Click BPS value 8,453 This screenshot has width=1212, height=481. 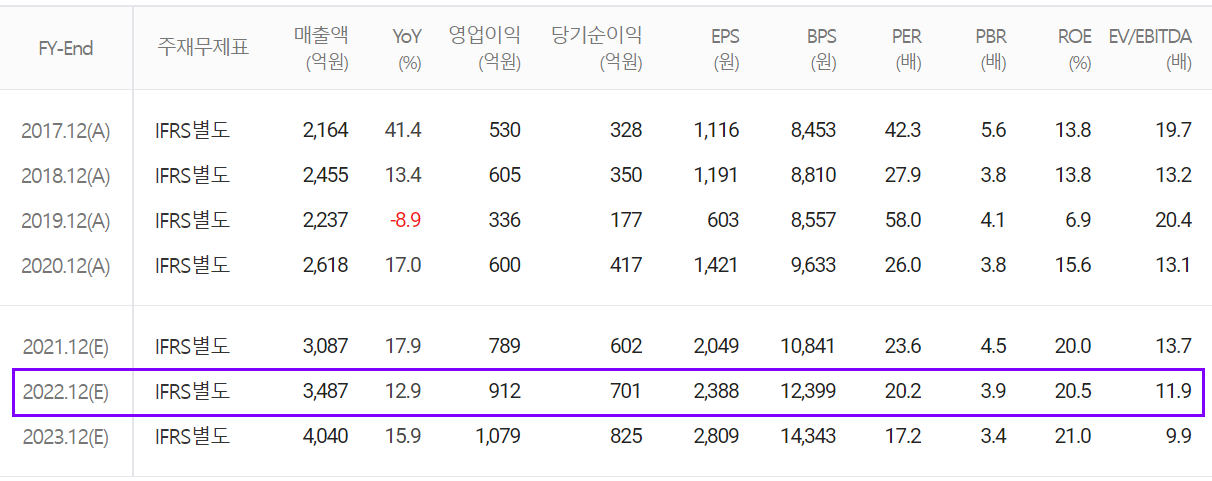click(812, 130)
